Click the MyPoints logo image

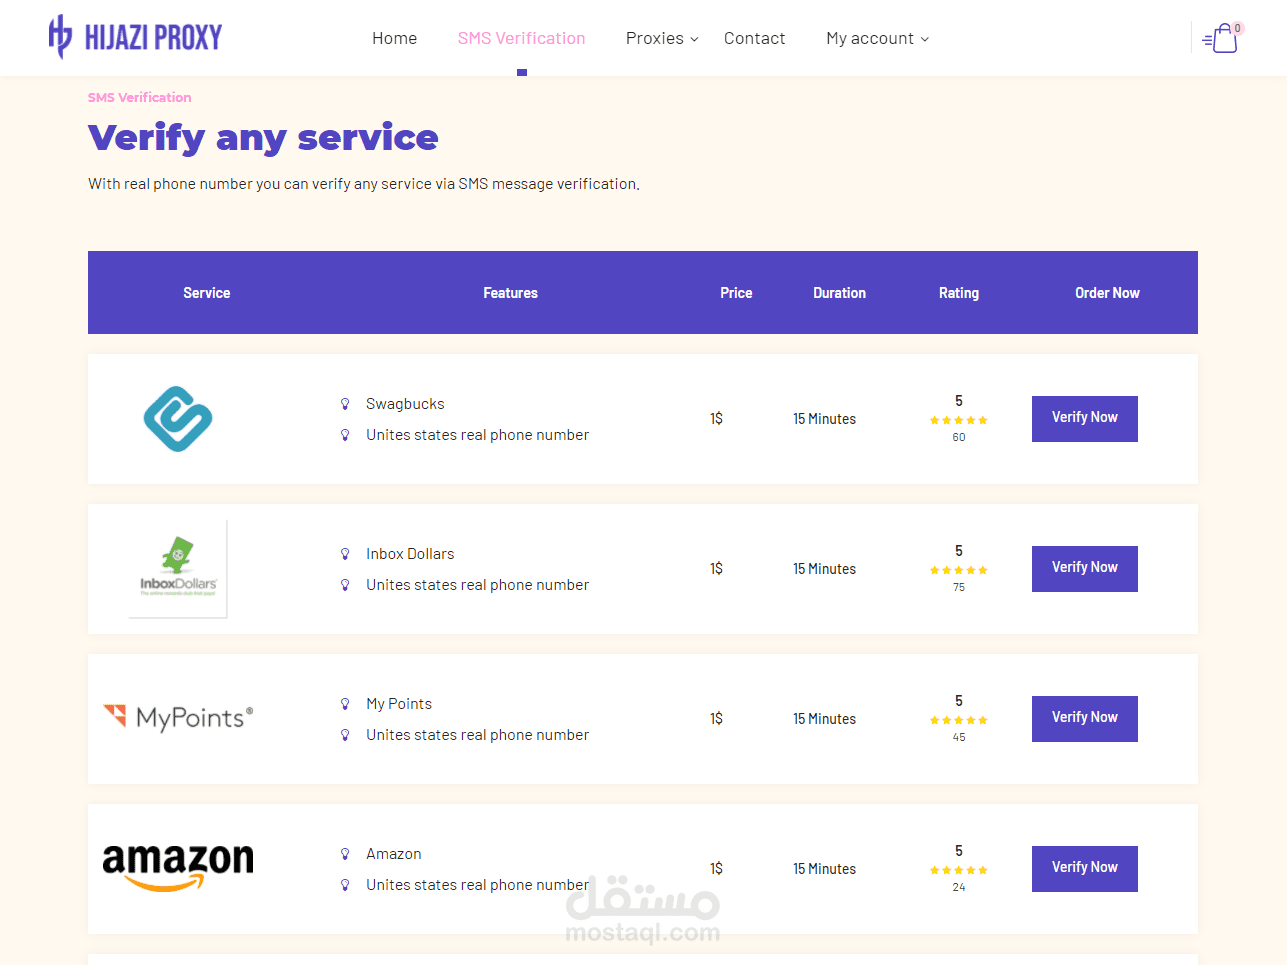(x=178, y=717)
